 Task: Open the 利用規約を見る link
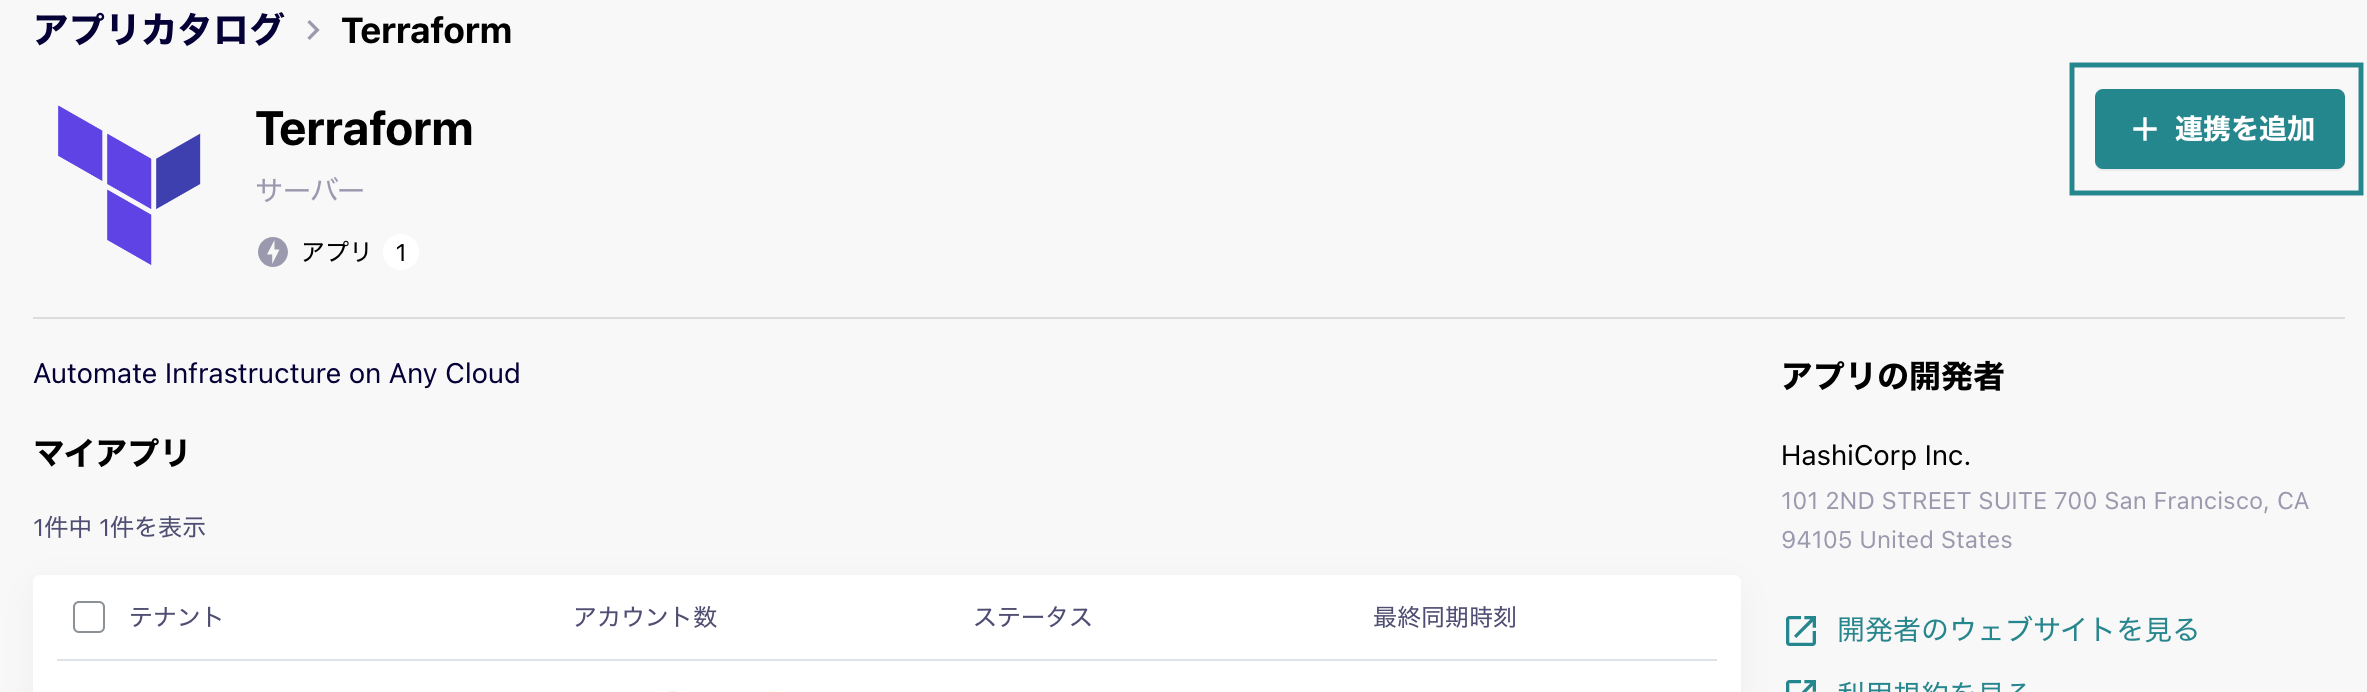point(1932,686)
